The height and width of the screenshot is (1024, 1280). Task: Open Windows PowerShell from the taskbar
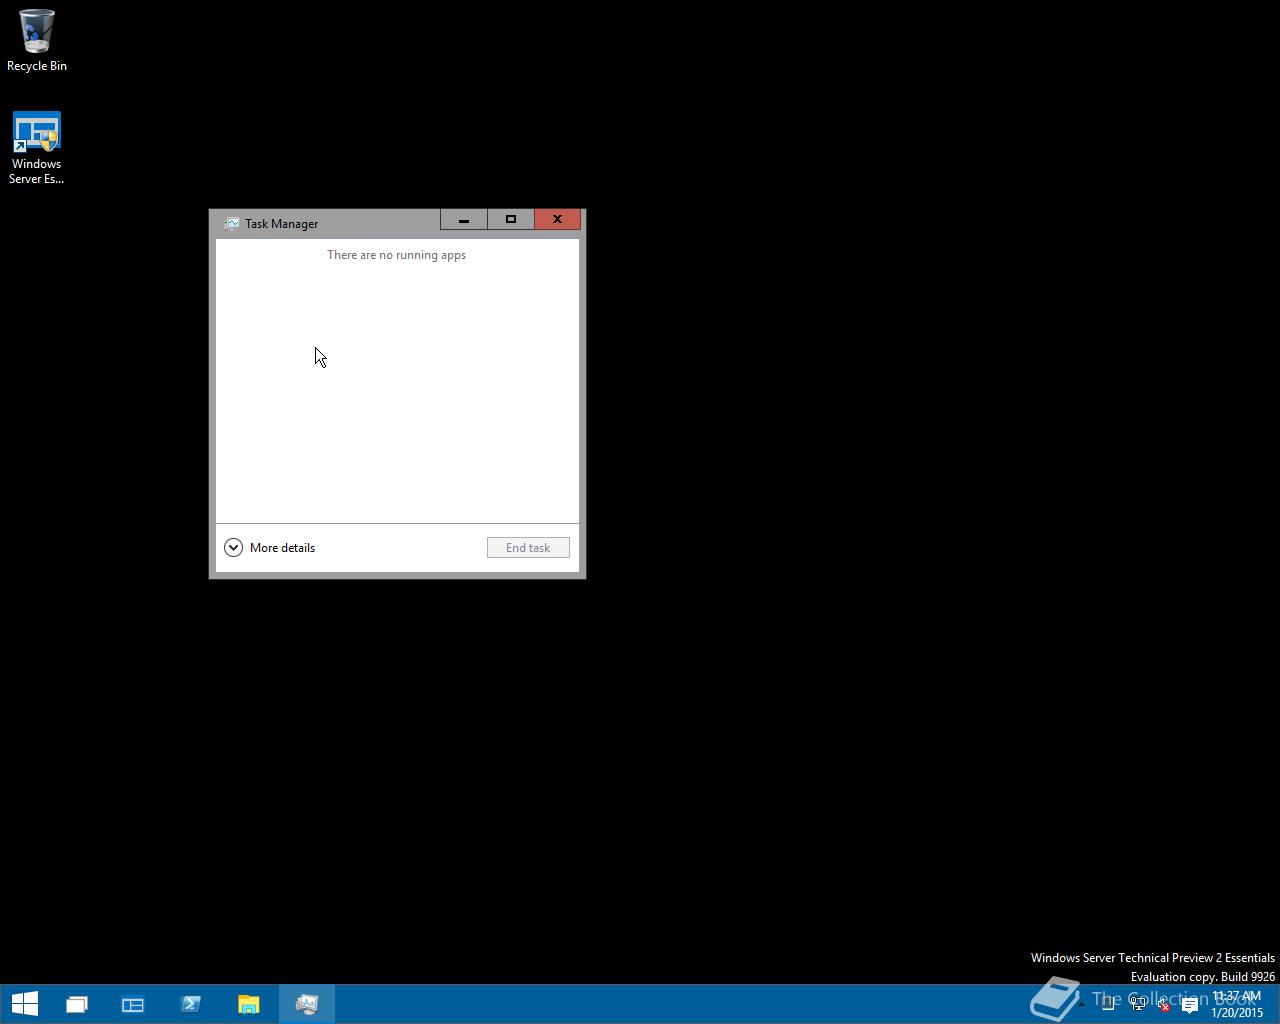point(191,1004)
